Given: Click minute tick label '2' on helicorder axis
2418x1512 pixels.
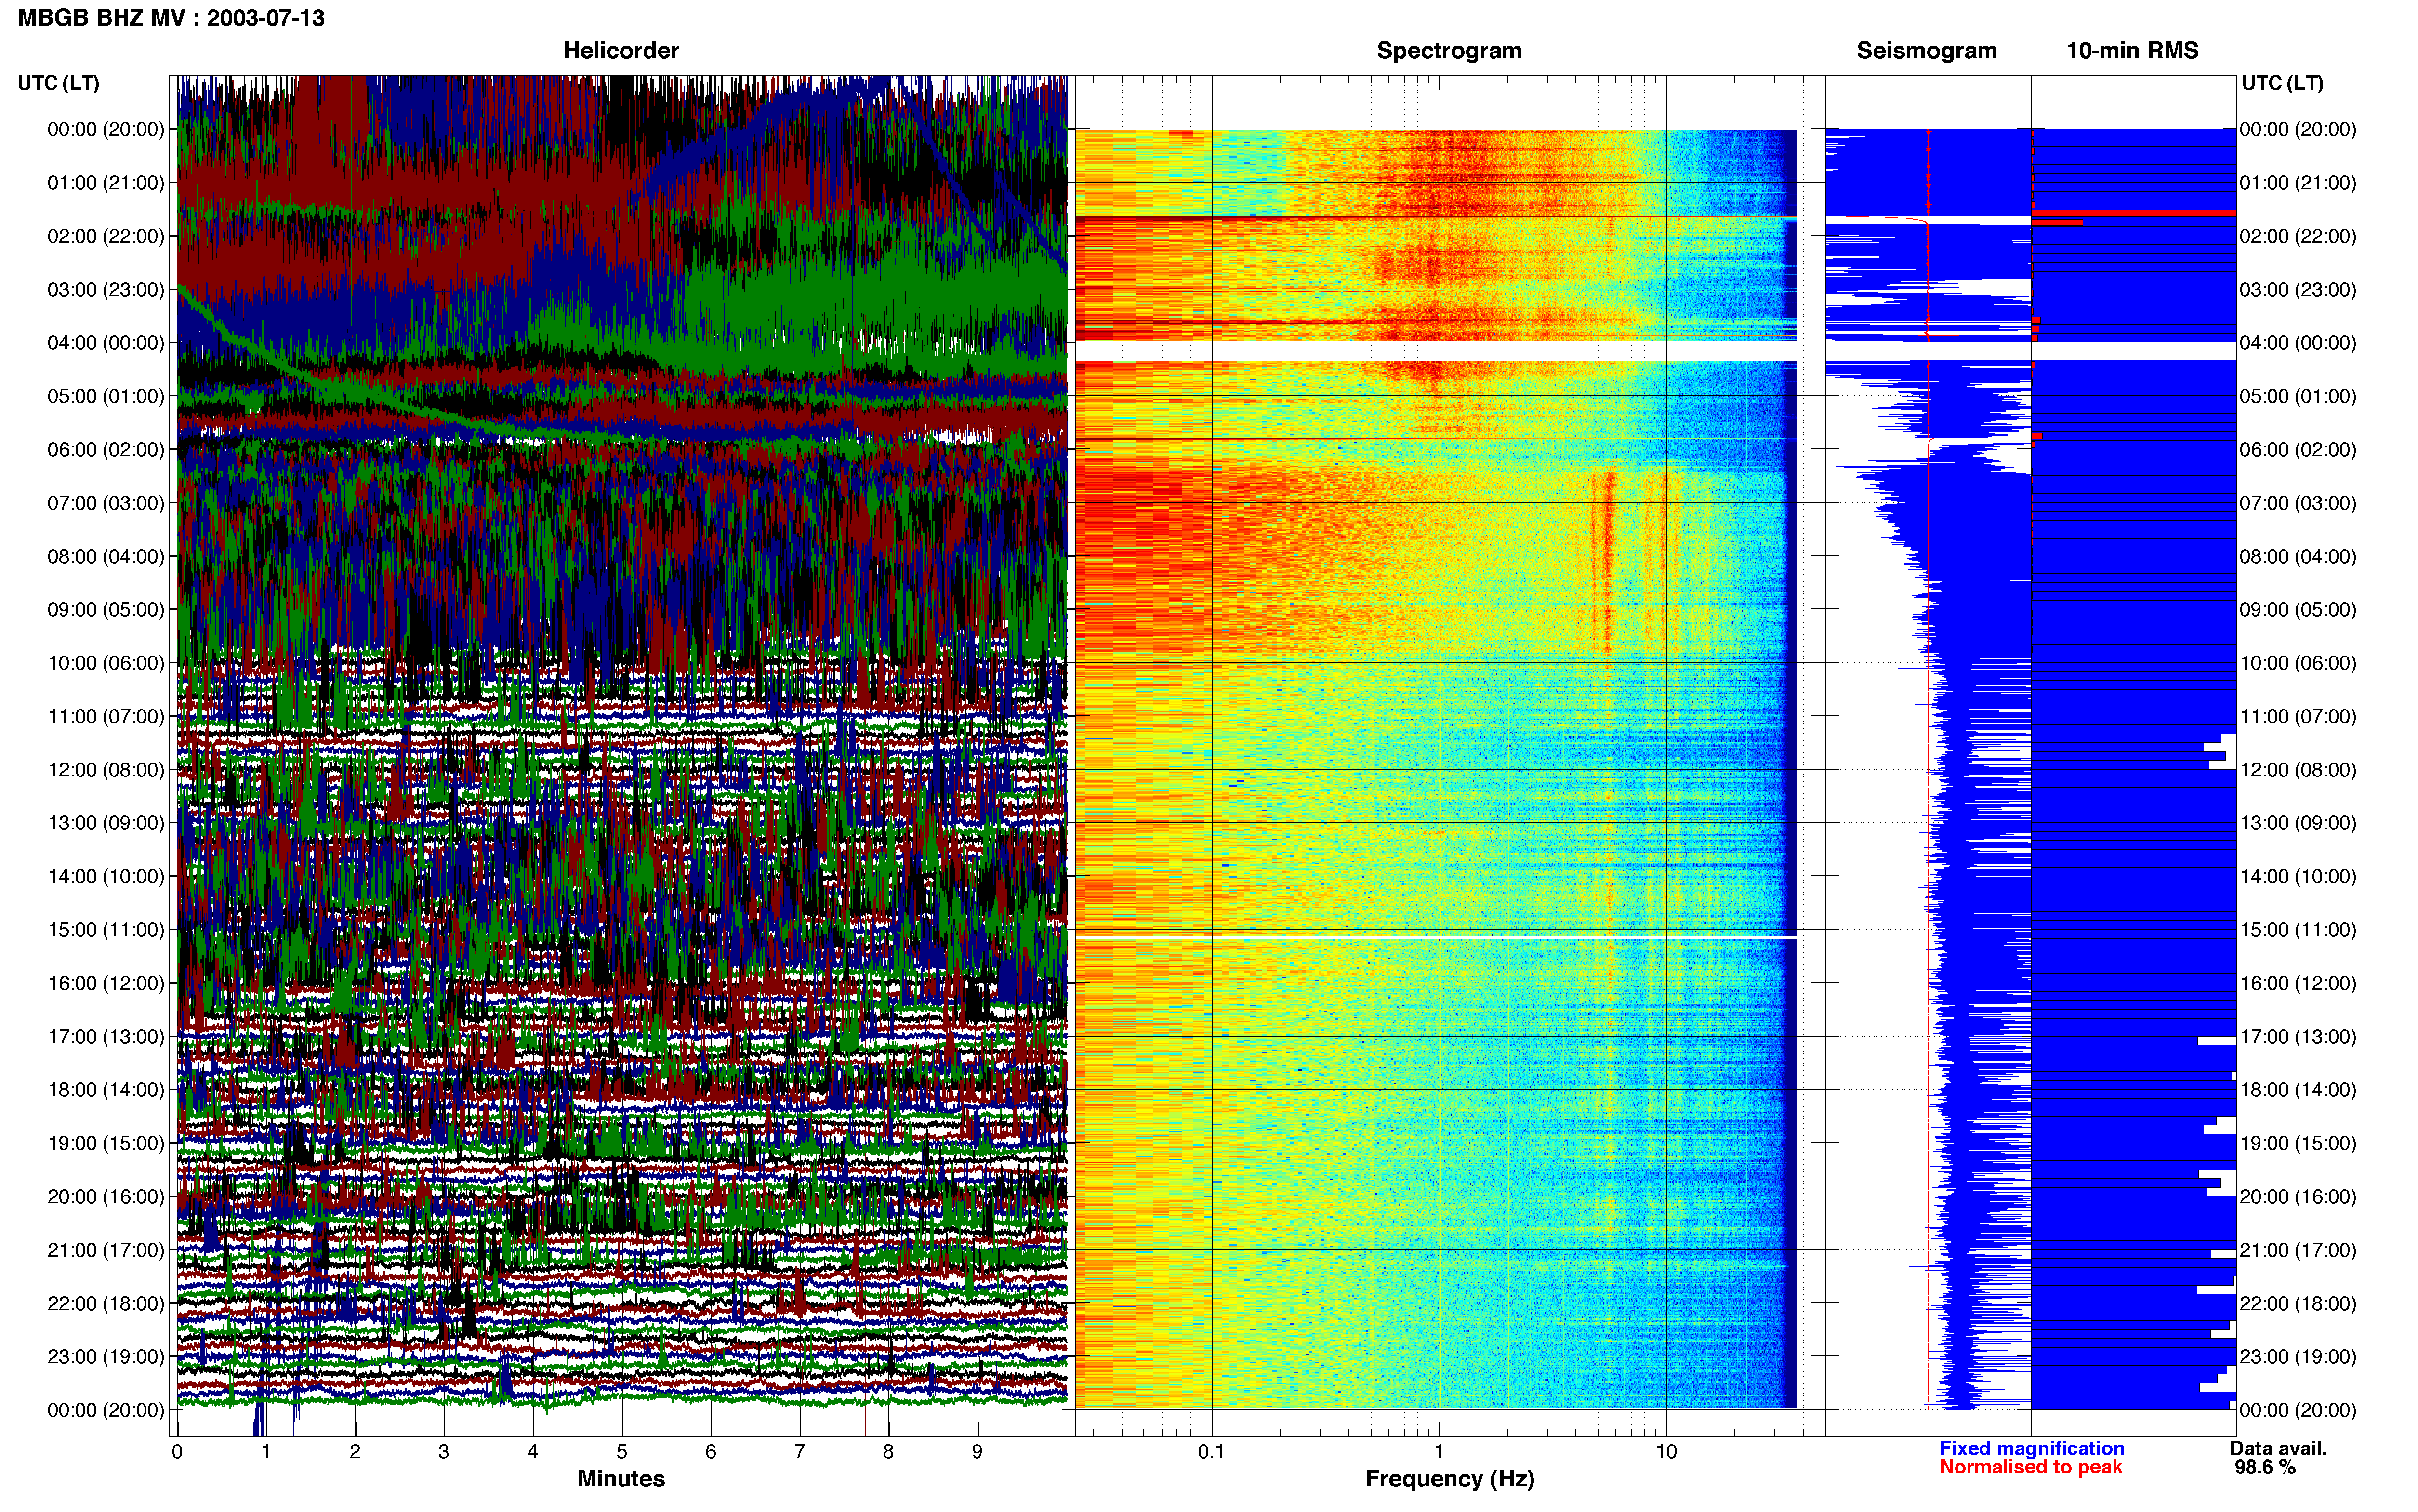Looking at the screenshot, I should tap(355, 1452).
